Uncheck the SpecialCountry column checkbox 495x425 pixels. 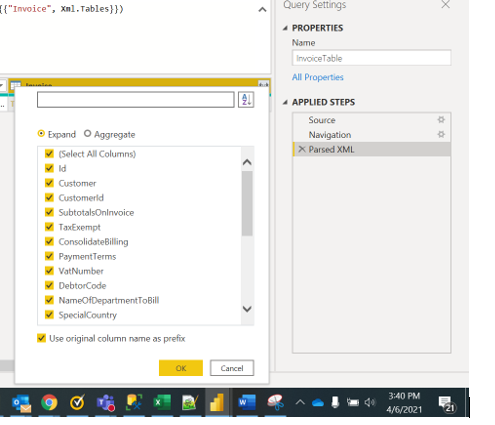pyautogui.click(x=49, y=315)
